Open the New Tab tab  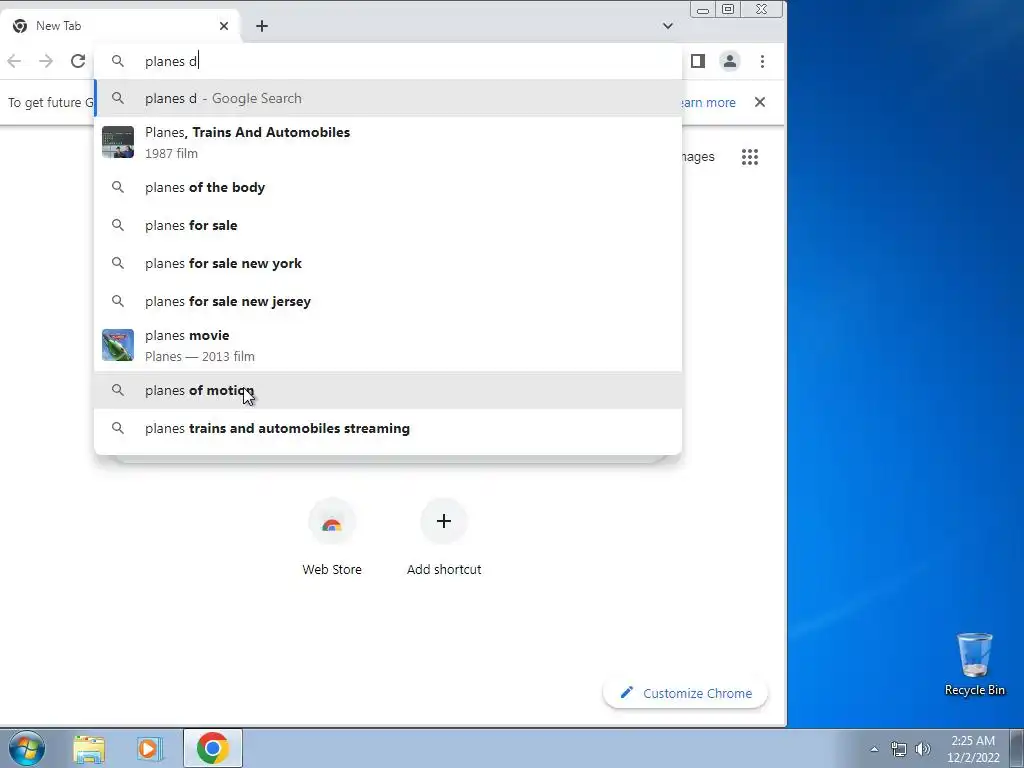click(120, 26)
